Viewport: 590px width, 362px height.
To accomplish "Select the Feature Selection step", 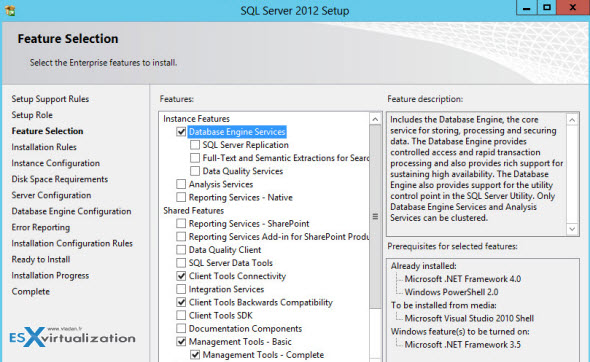I will (x=47, y=131).
